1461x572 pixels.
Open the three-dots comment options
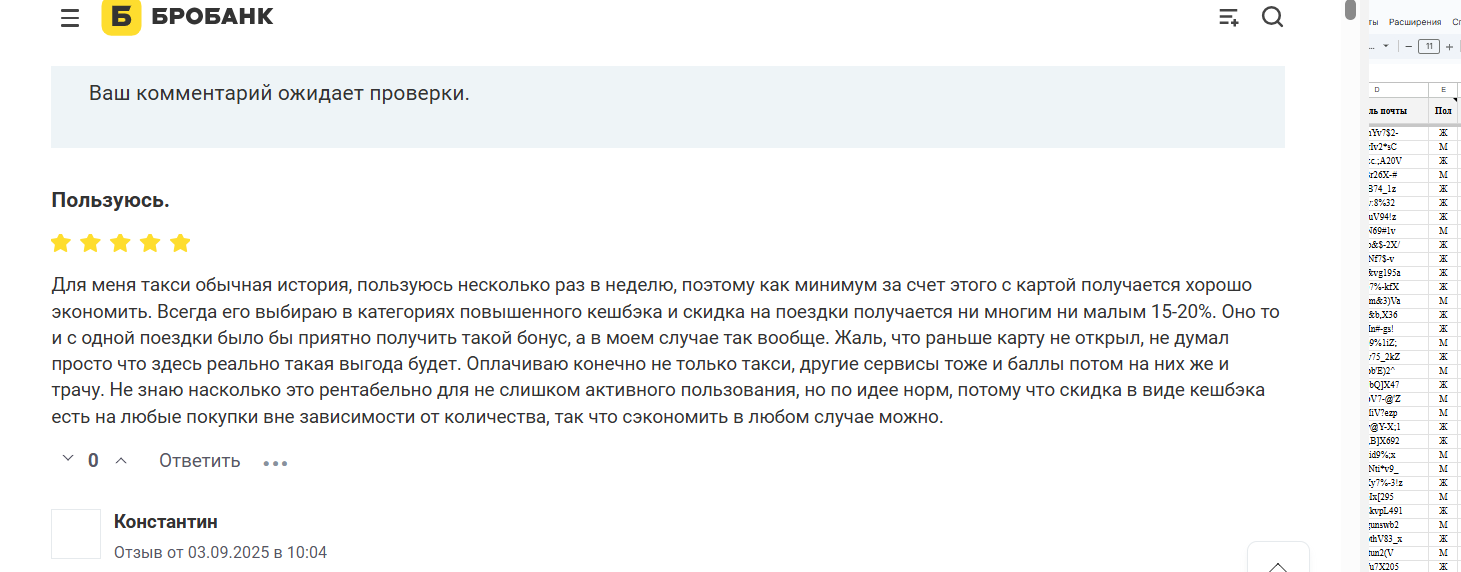coord(275,463)
